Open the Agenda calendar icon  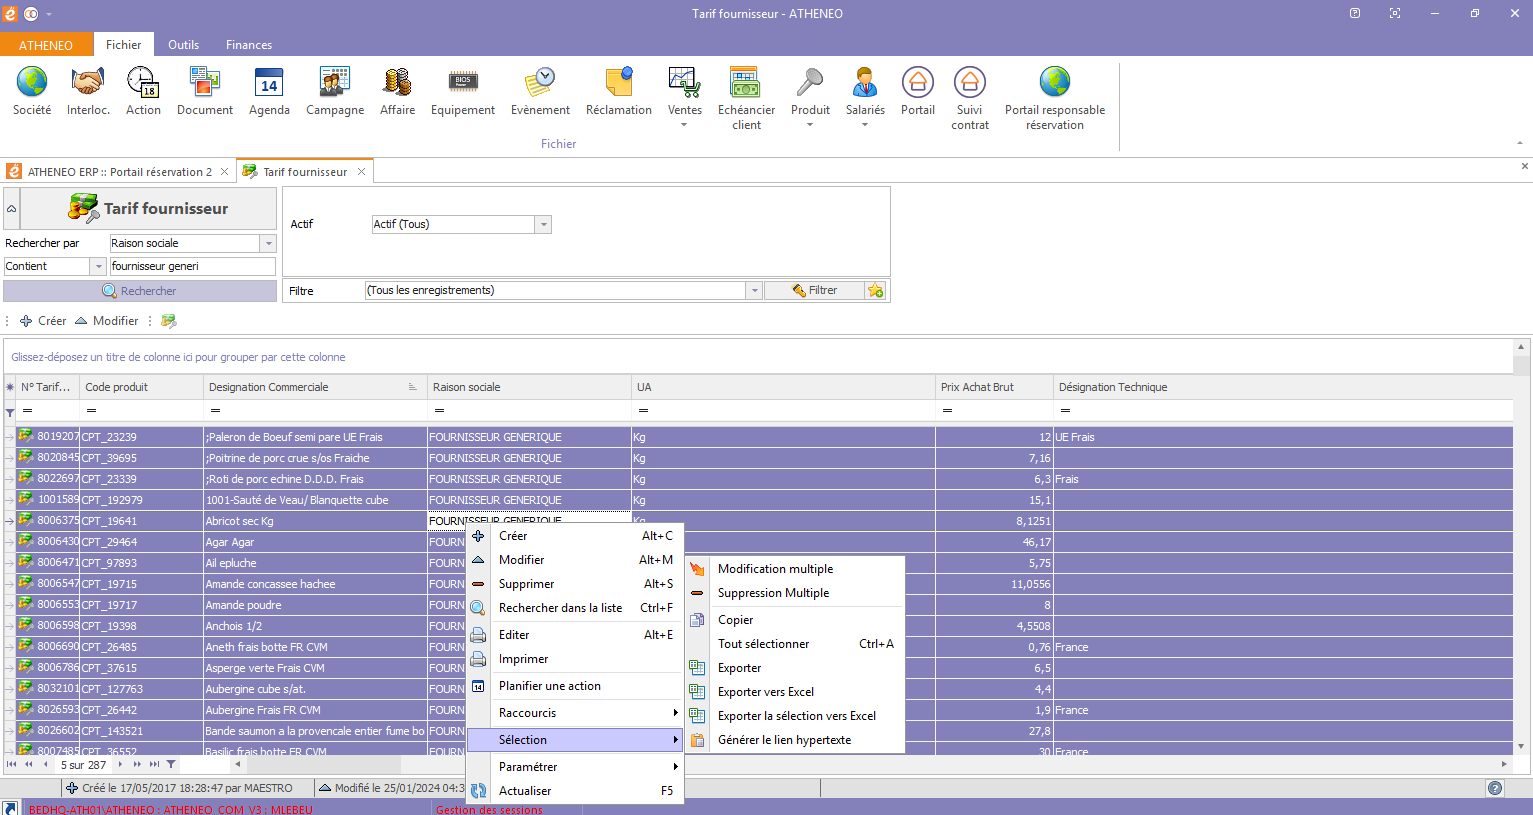269,83
